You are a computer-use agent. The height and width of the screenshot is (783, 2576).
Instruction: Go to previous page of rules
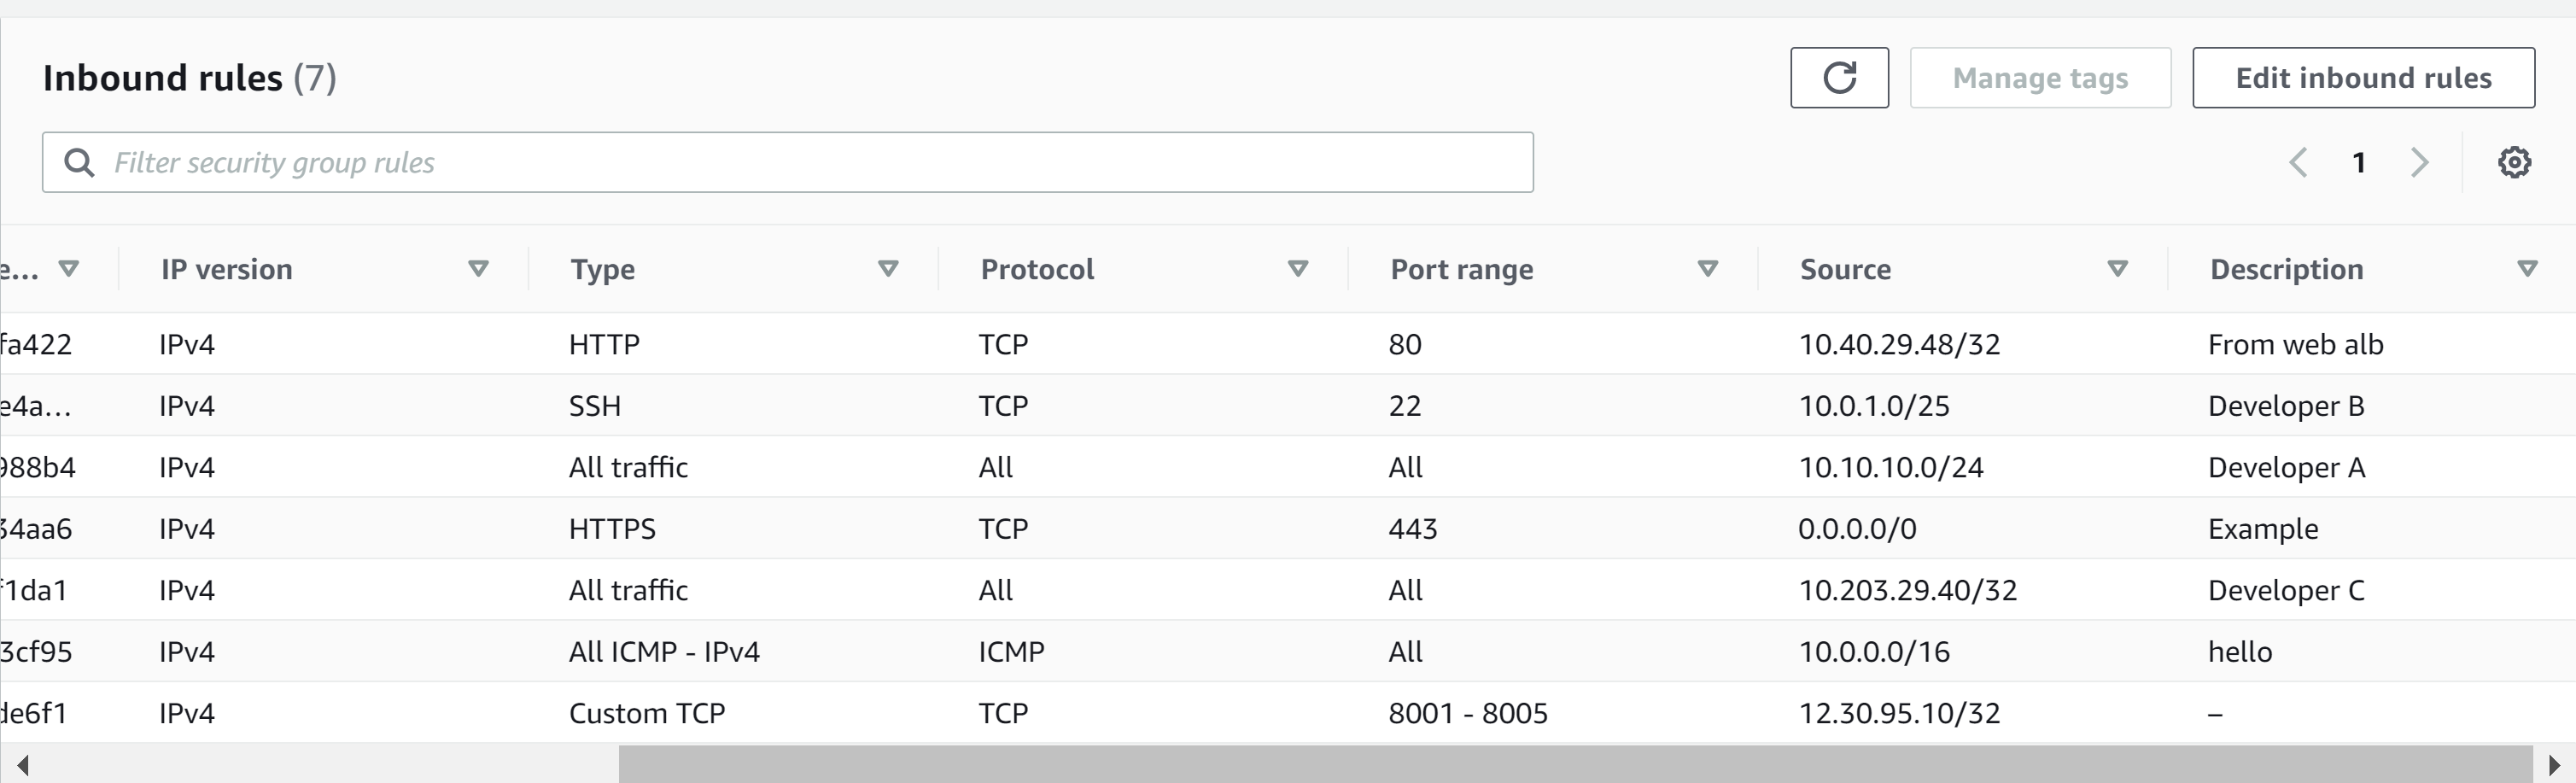pos(2298,162)
